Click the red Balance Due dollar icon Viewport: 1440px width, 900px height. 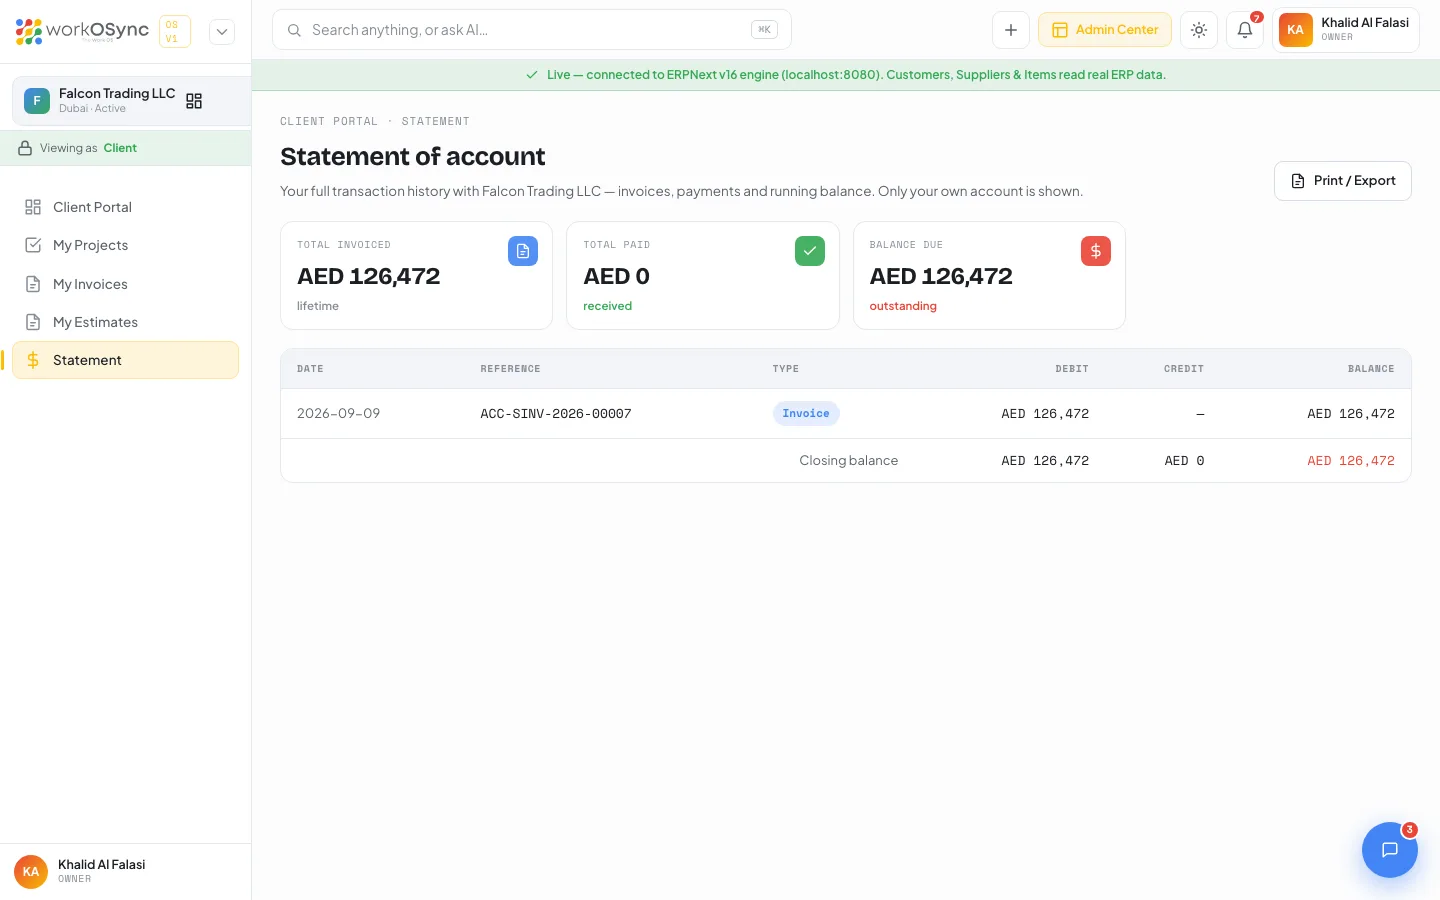(x=1096, y=251)
